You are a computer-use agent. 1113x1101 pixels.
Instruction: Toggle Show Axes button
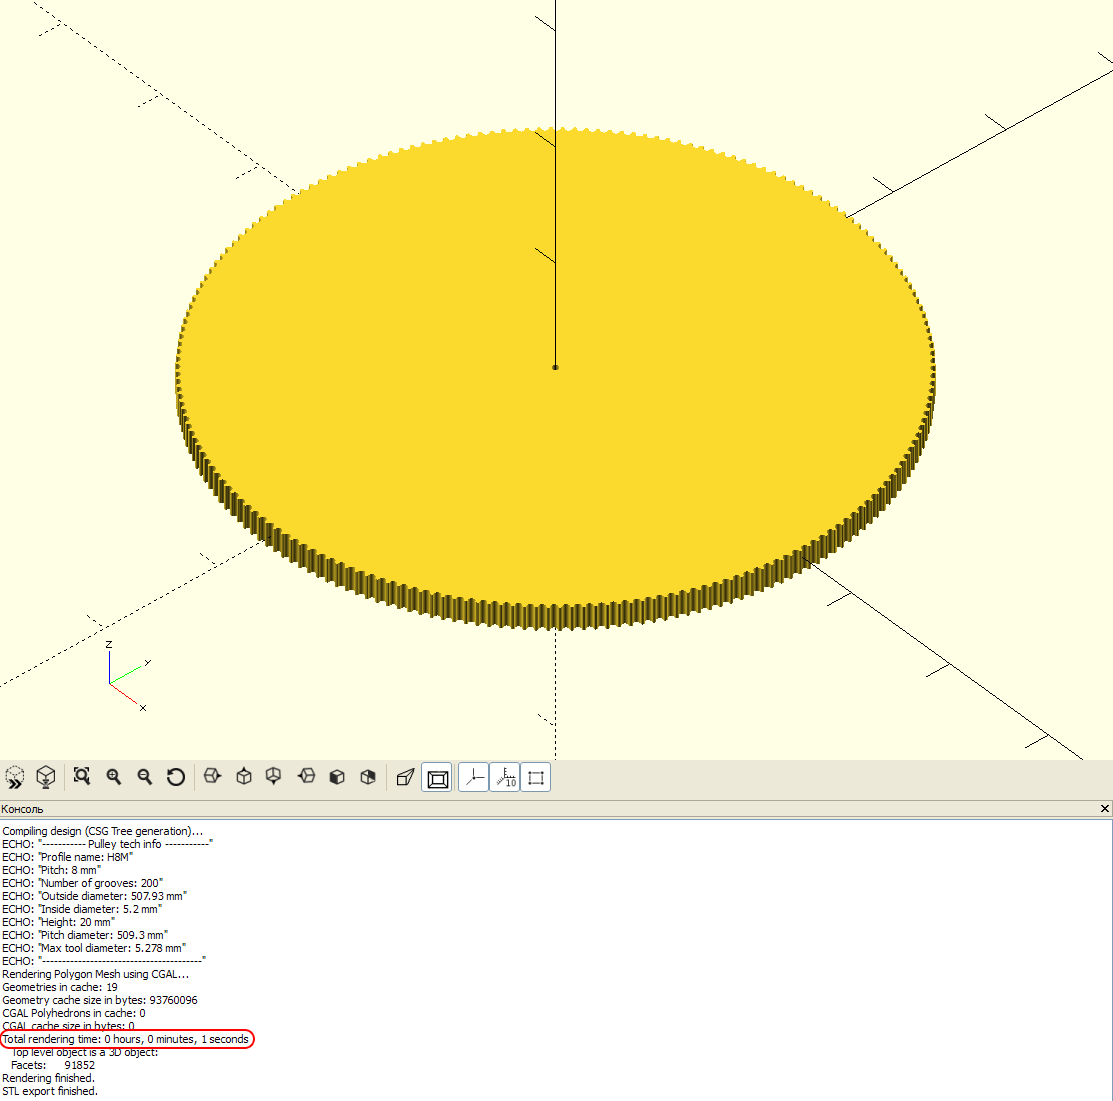(473, 777)
